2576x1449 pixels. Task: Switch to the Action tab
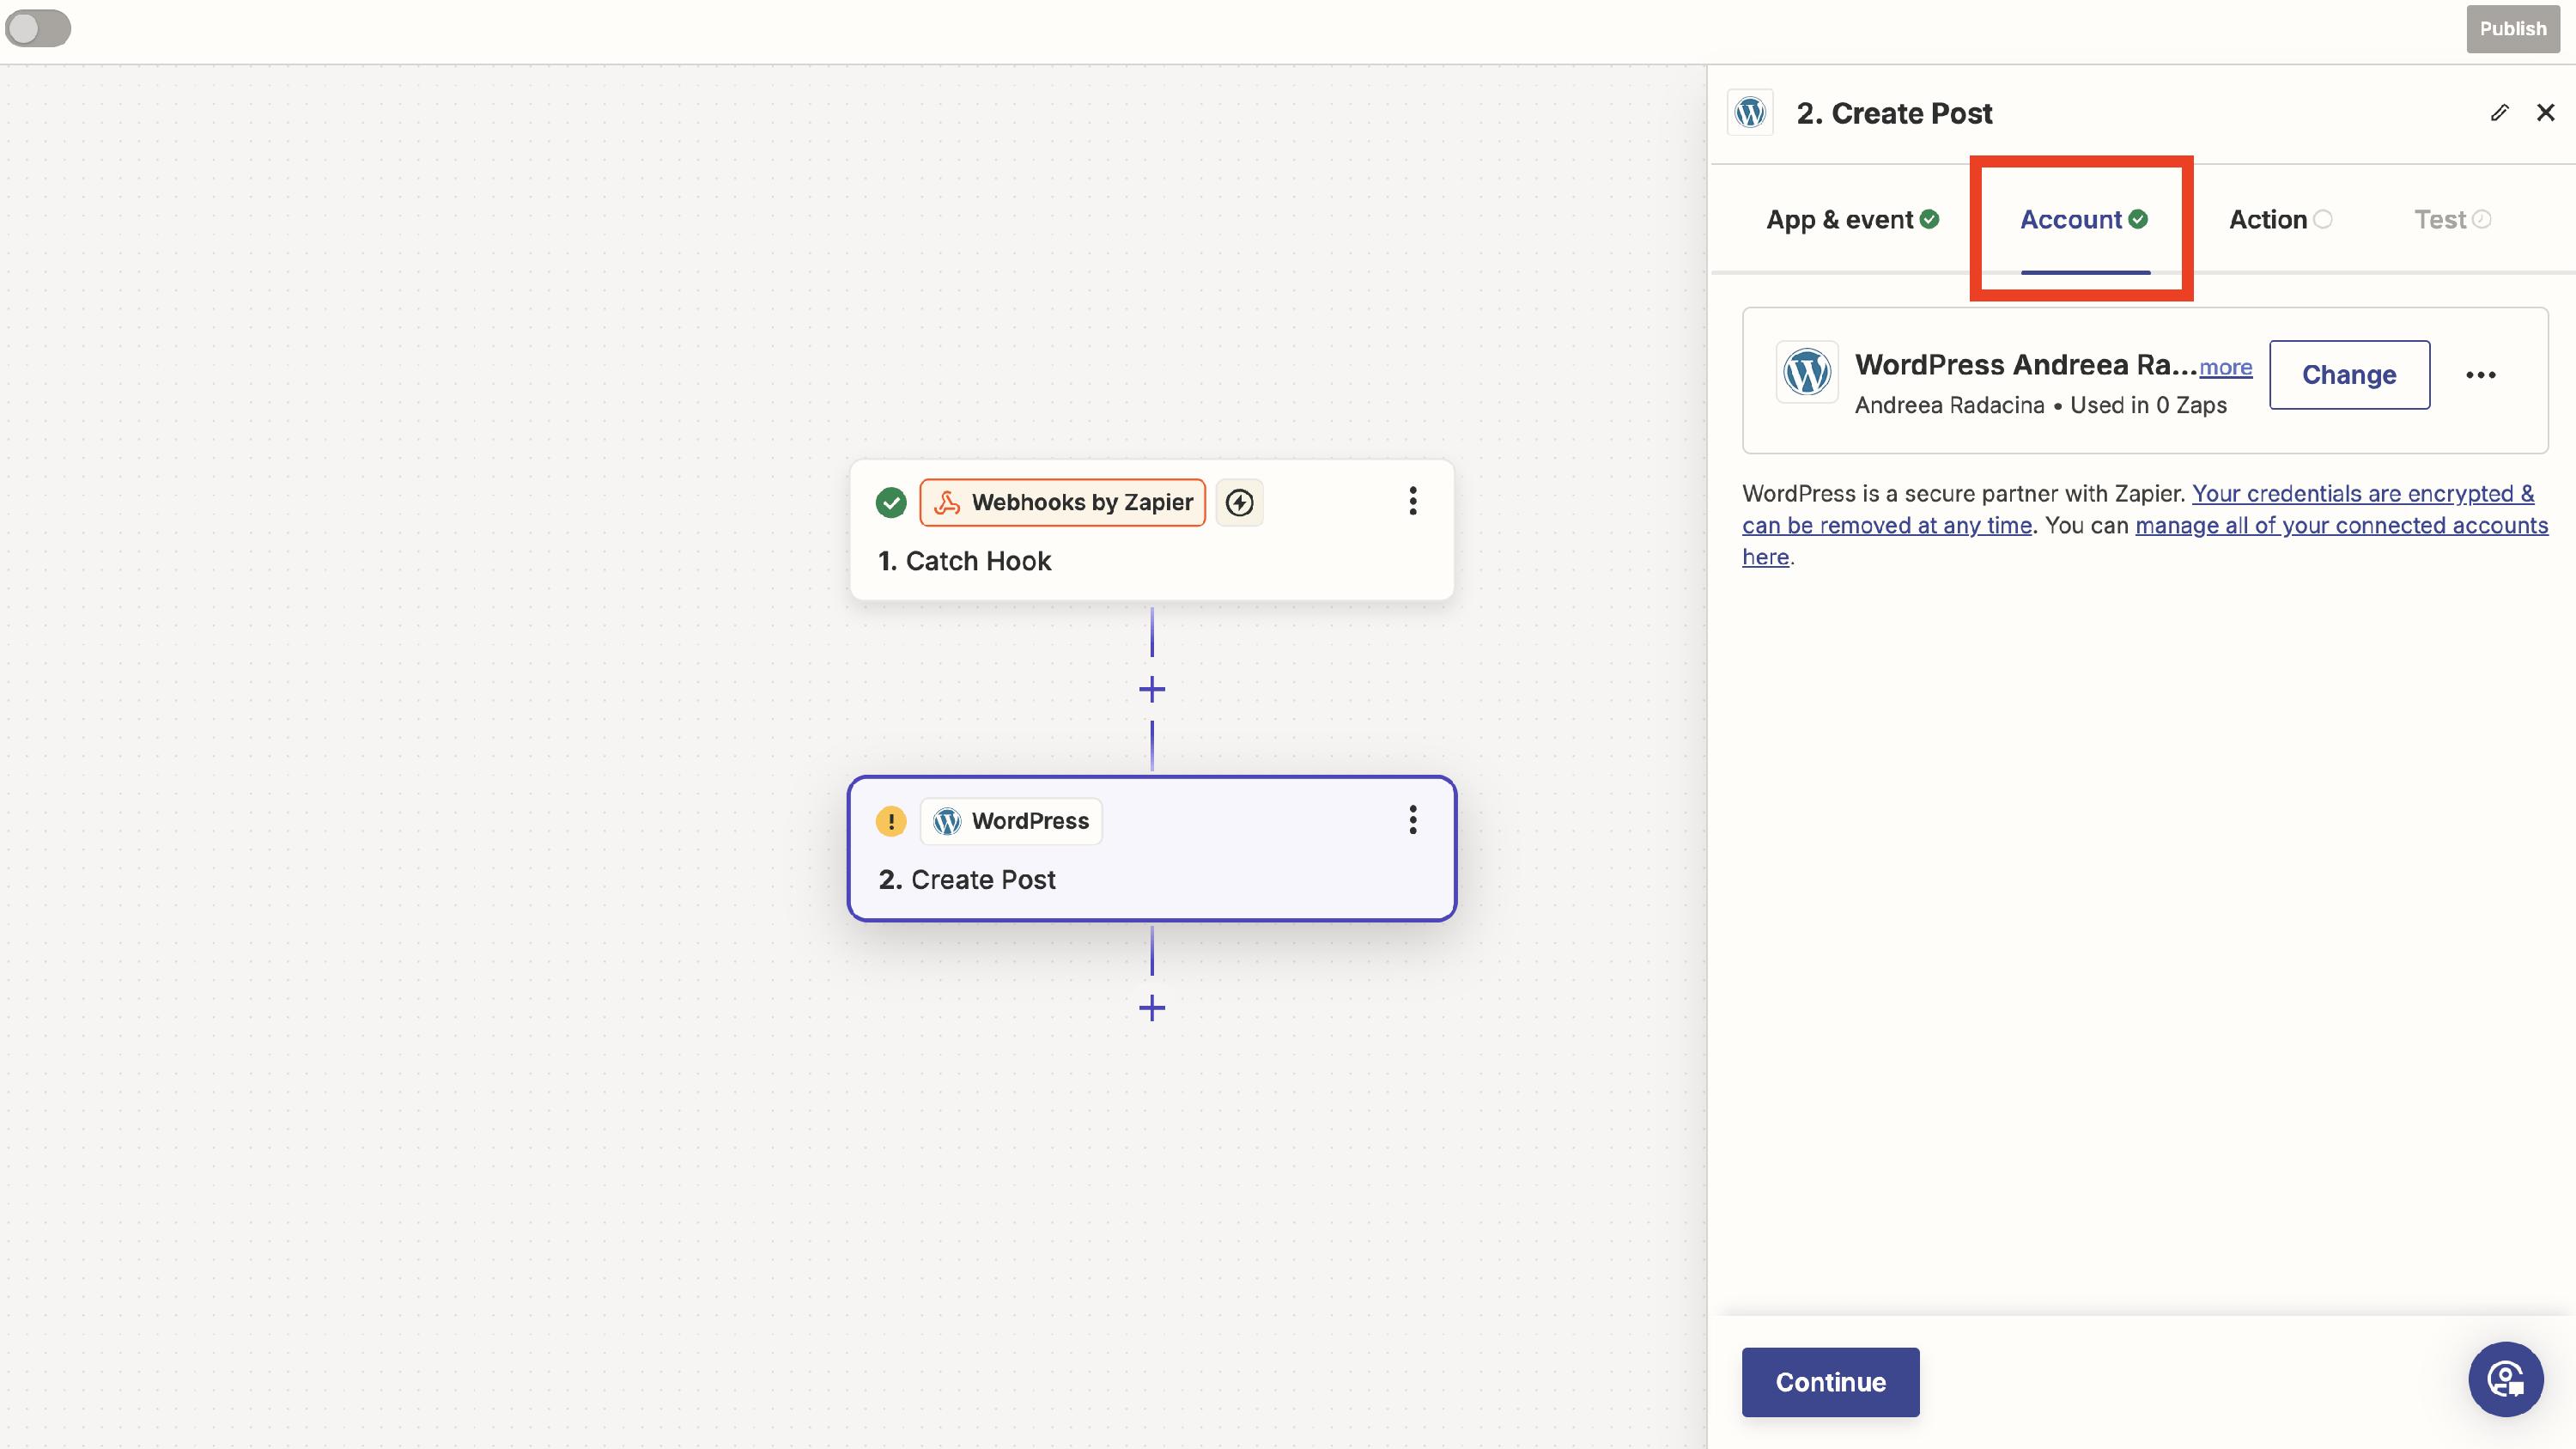(2279, 220)
